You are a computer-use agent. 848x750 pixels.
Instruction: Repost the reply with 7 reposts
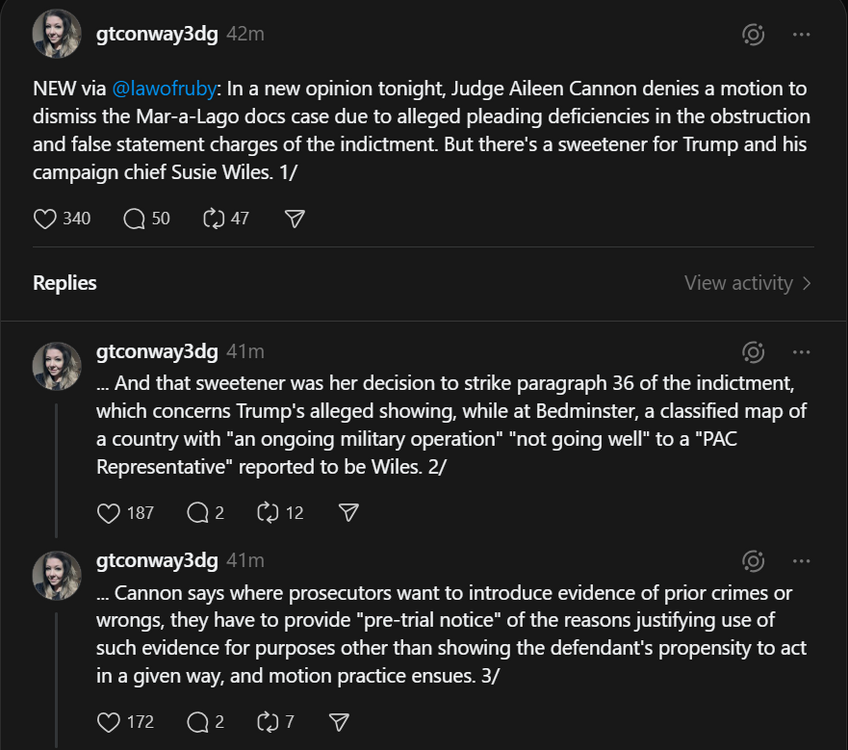point(268,721)
